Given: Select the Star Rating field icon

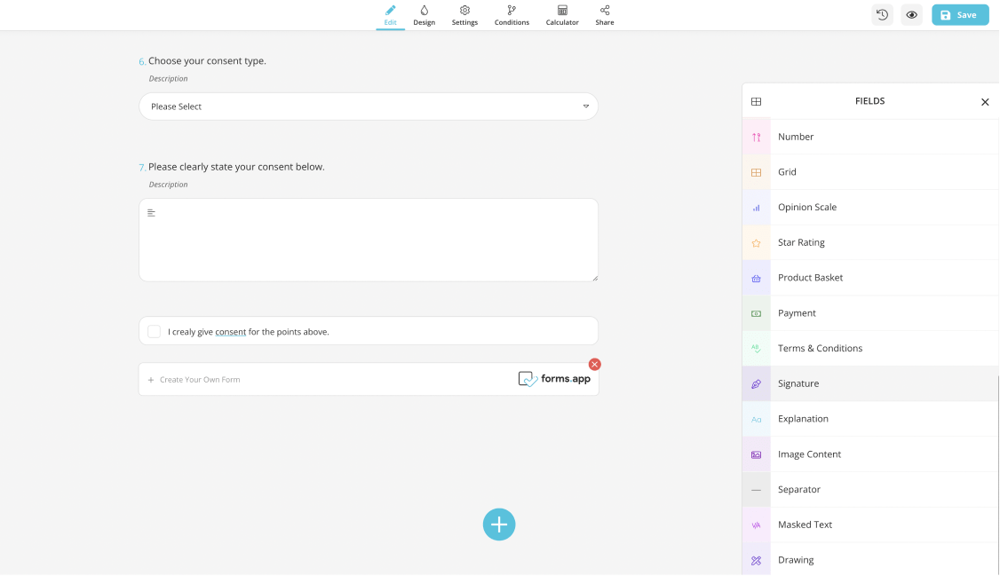Looking at the screenshot, I should tap(756, 243).
